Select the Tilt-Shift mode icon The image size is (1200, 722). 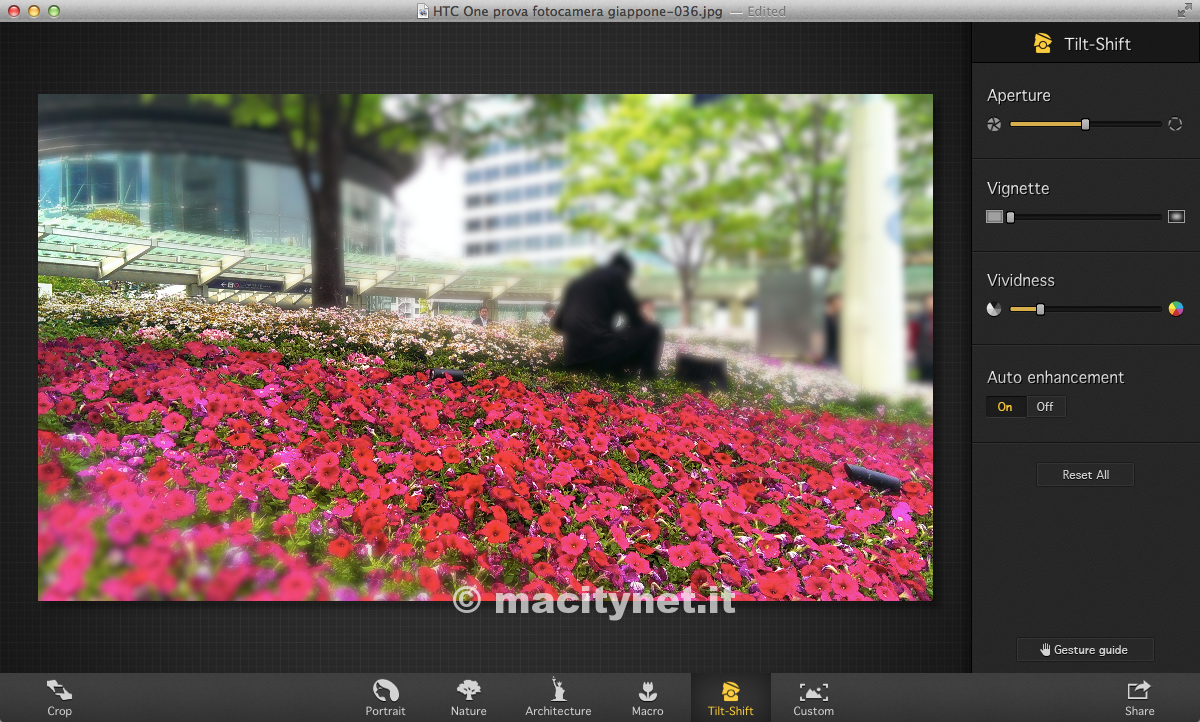730,691
